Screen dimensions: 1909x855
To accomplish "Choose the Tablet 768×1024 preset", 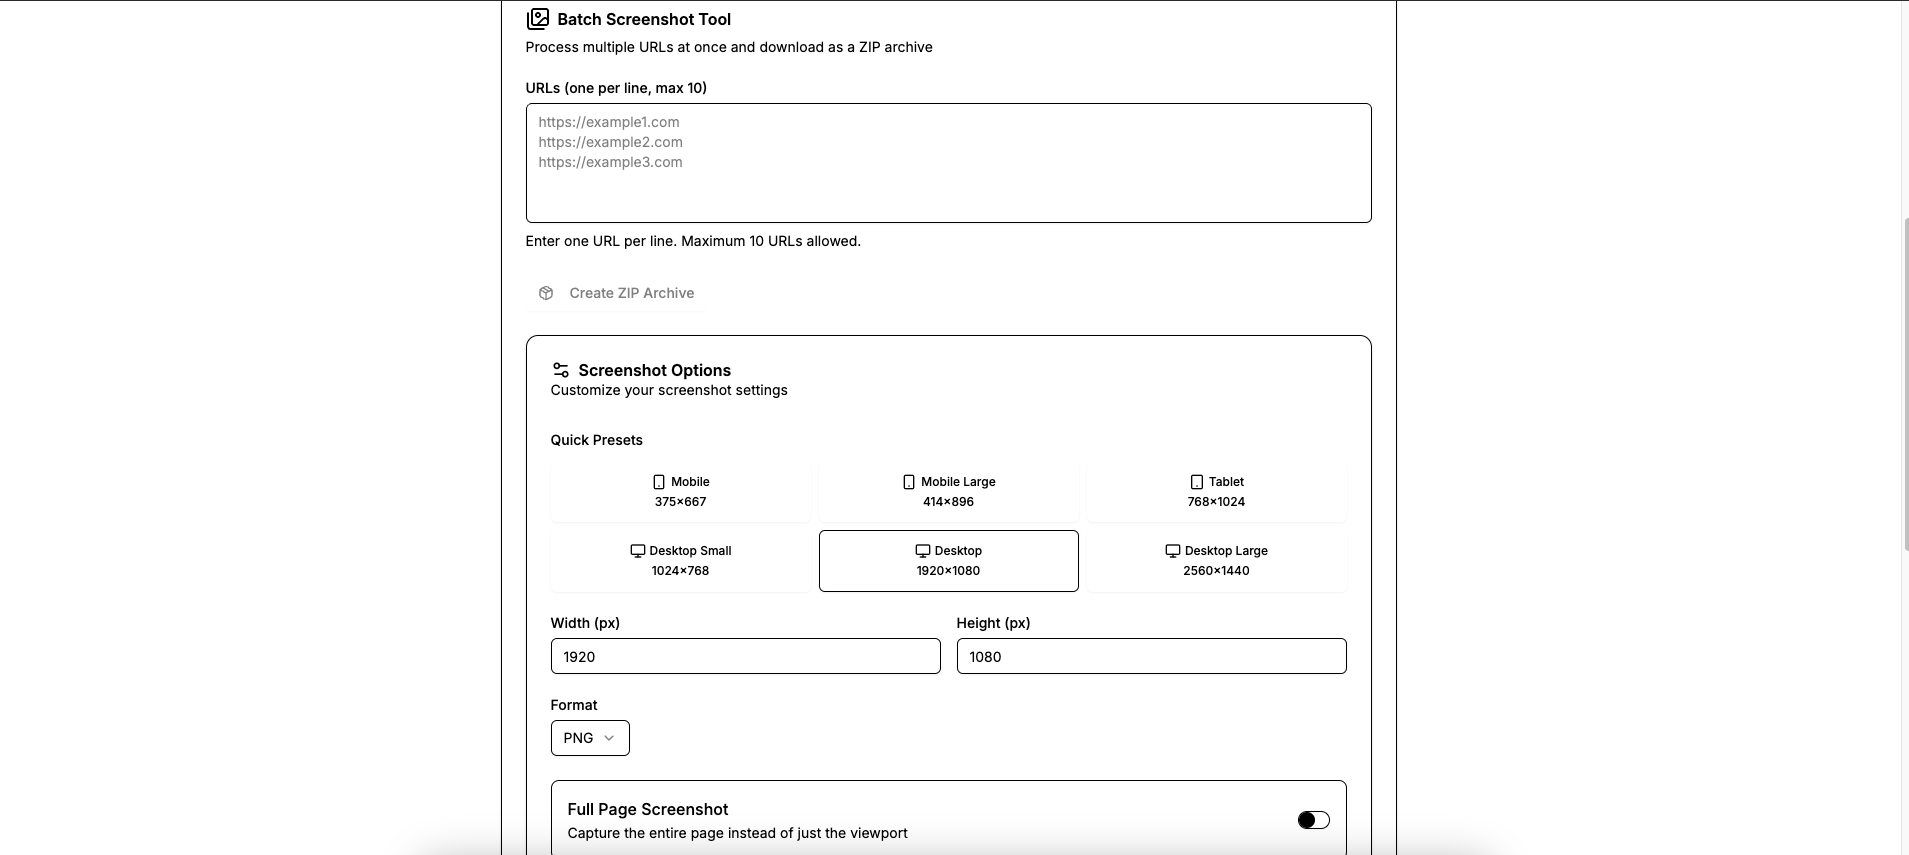I will pyautogui.click(x=1216, y=492).
